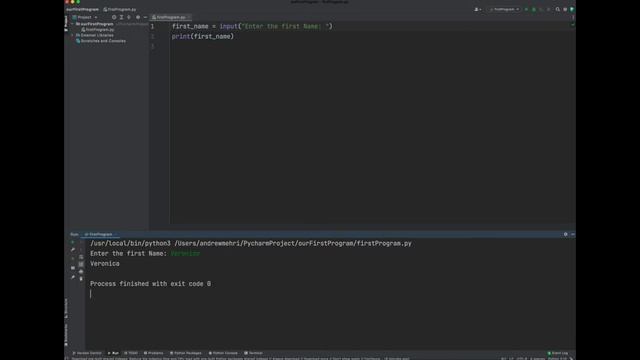640x360 pixels.
Task: Click the first code line with input()
Action: pyautogui.click(x=252, y=26)
